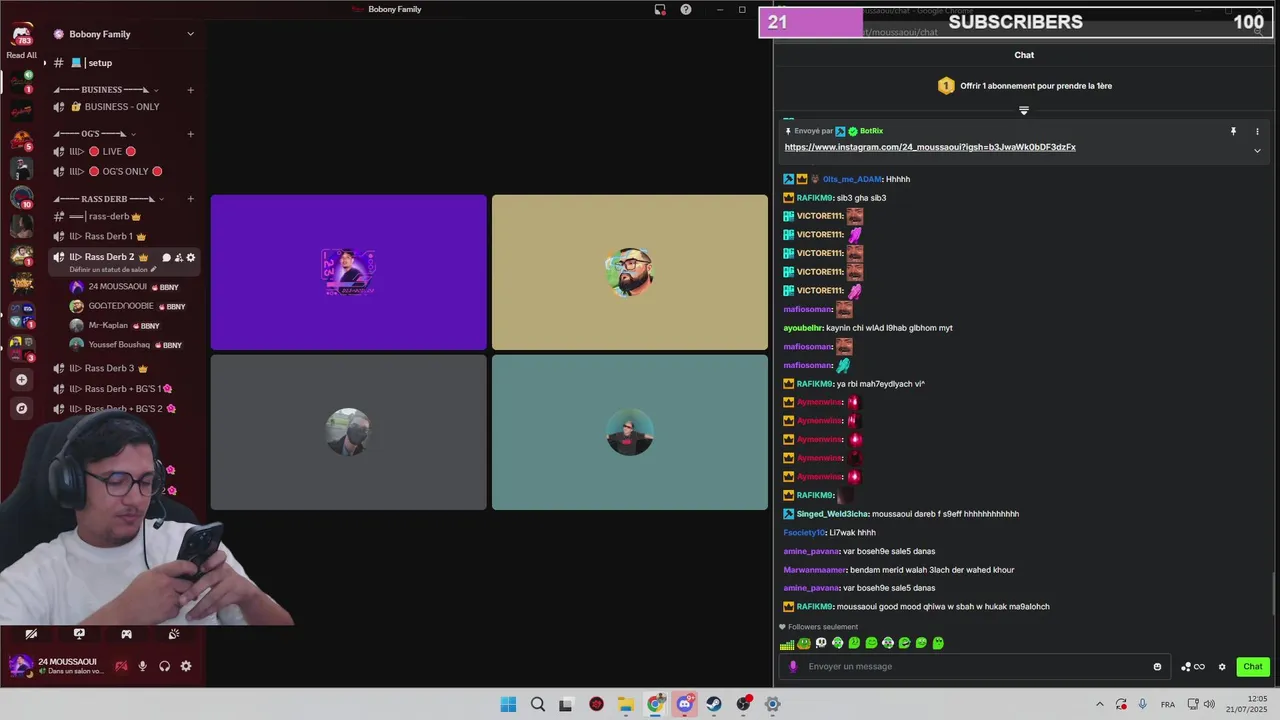1280x720 pixels.
Task: Open the system tray overflow chevron
Action: point(1100,704)
